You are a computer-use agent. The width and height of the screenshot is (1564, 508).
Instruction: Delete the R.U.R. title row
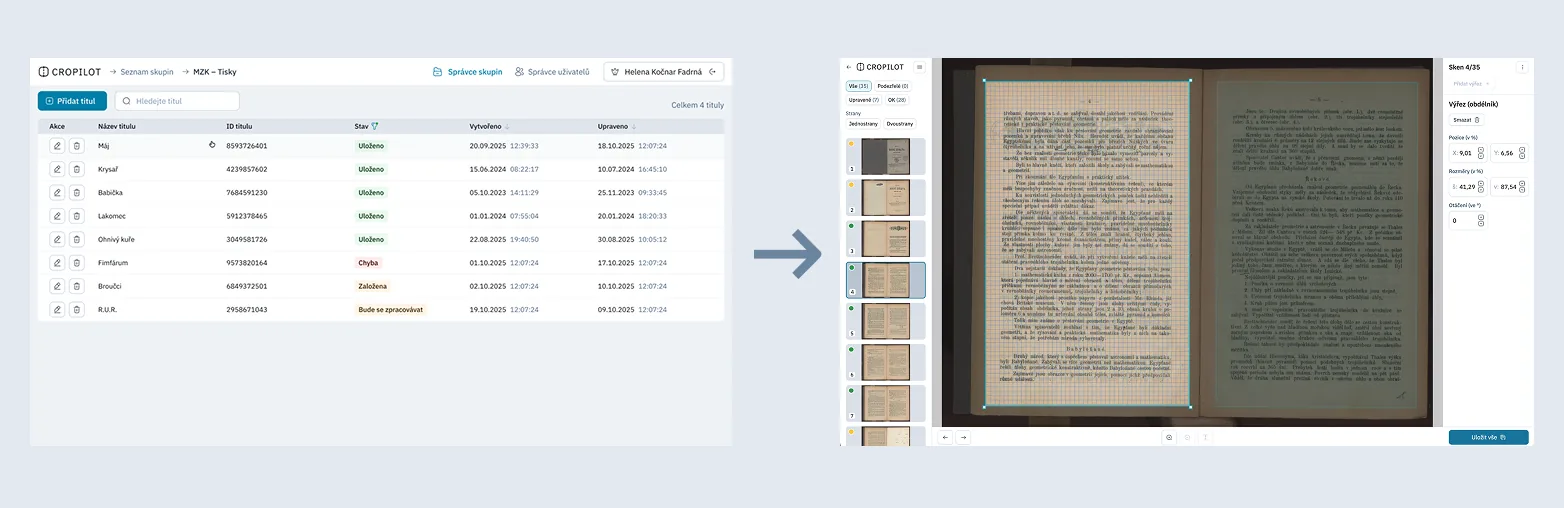(76, 310)
